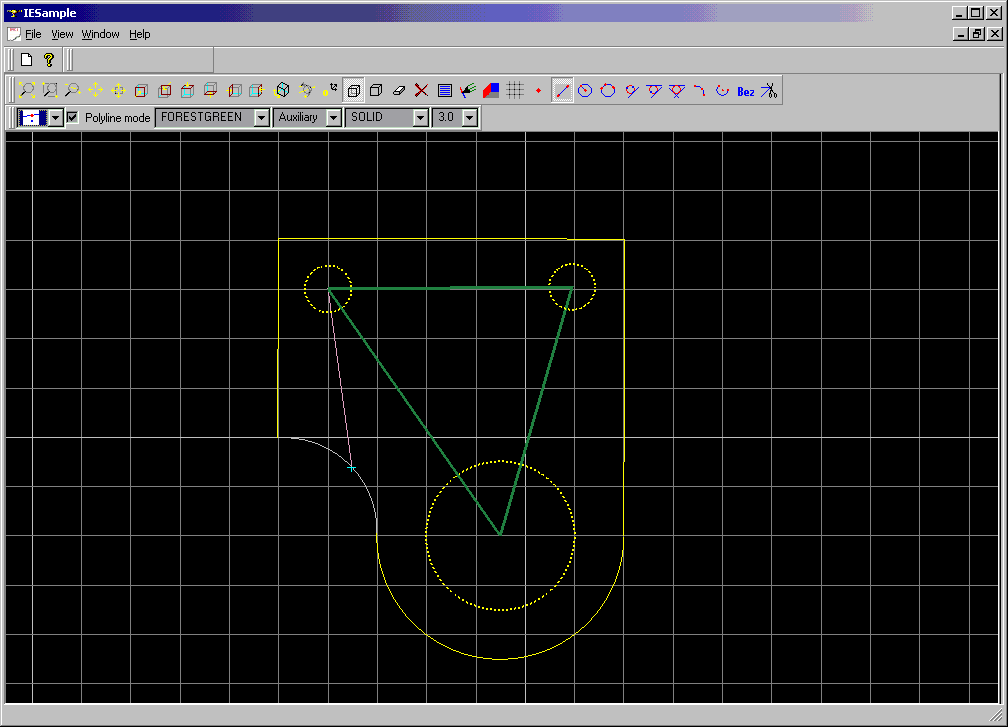
Task: Open the Auxiliary layer dropdown
Action: pyautogui.click(x=334, y=118)
